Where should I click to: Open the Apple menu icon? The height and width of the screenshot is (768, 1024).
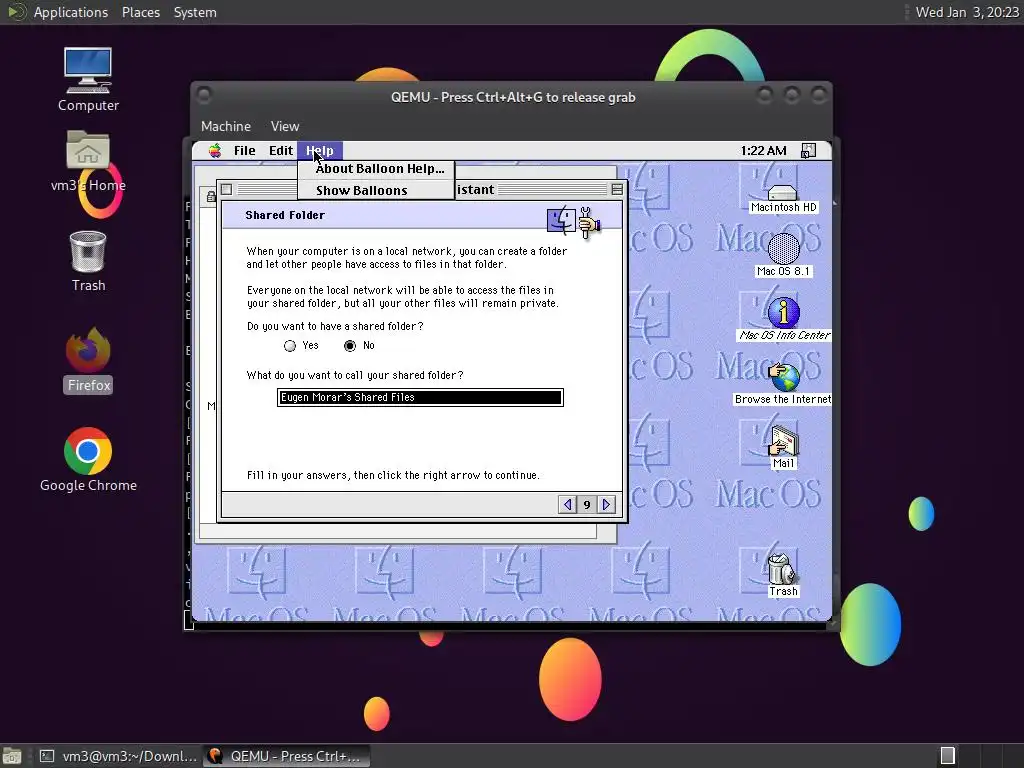pyautogui.click(x=215, y=151)
